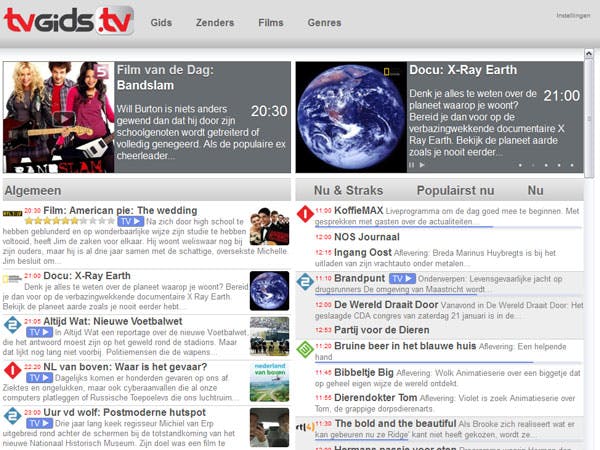Open the Nederland van boven thumbnail

point(269,382)
